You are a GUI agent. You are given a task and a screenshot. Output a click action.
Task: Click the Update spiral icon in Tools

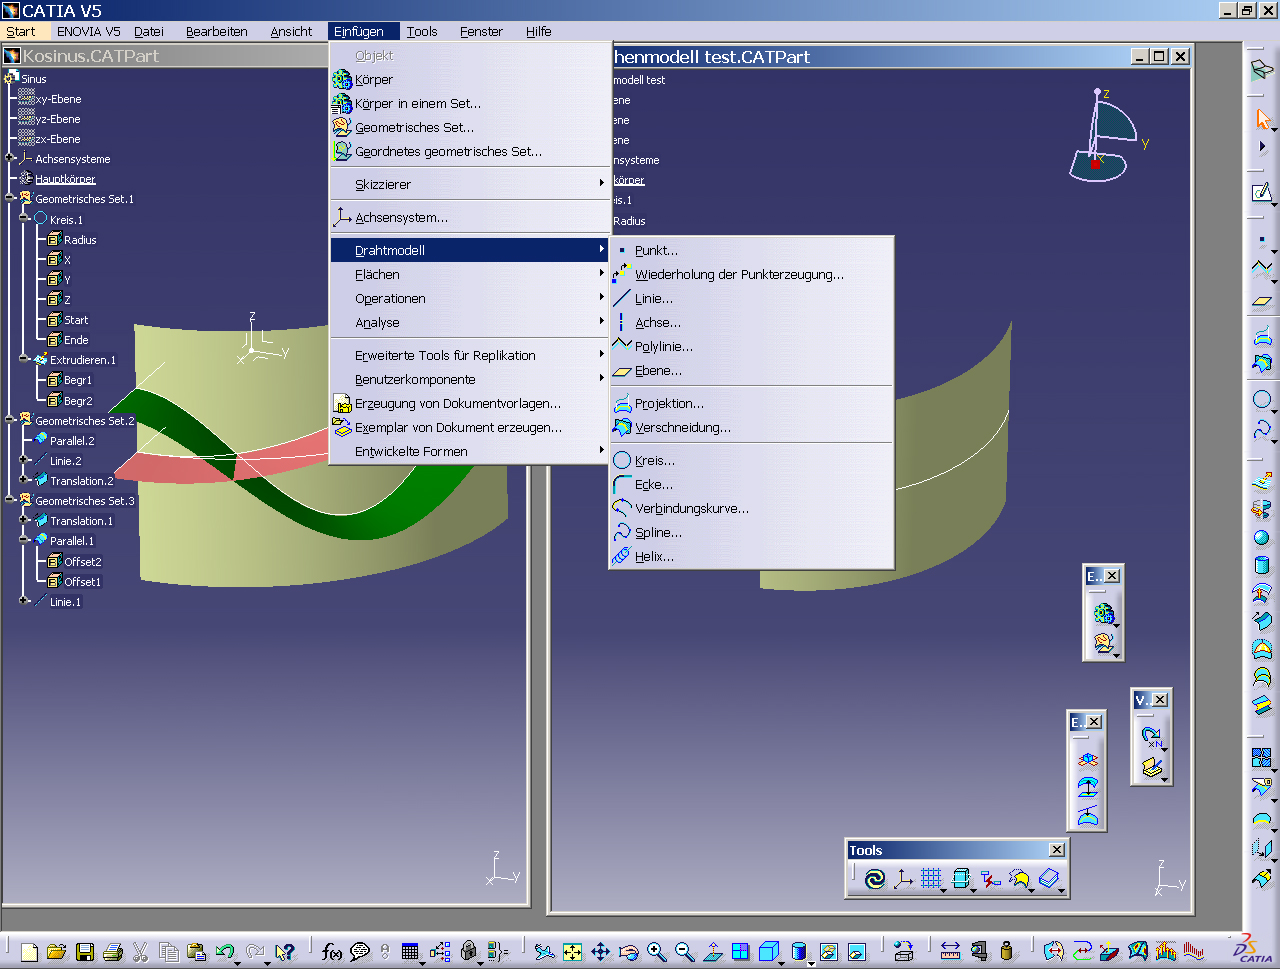(x=875, y=878)
